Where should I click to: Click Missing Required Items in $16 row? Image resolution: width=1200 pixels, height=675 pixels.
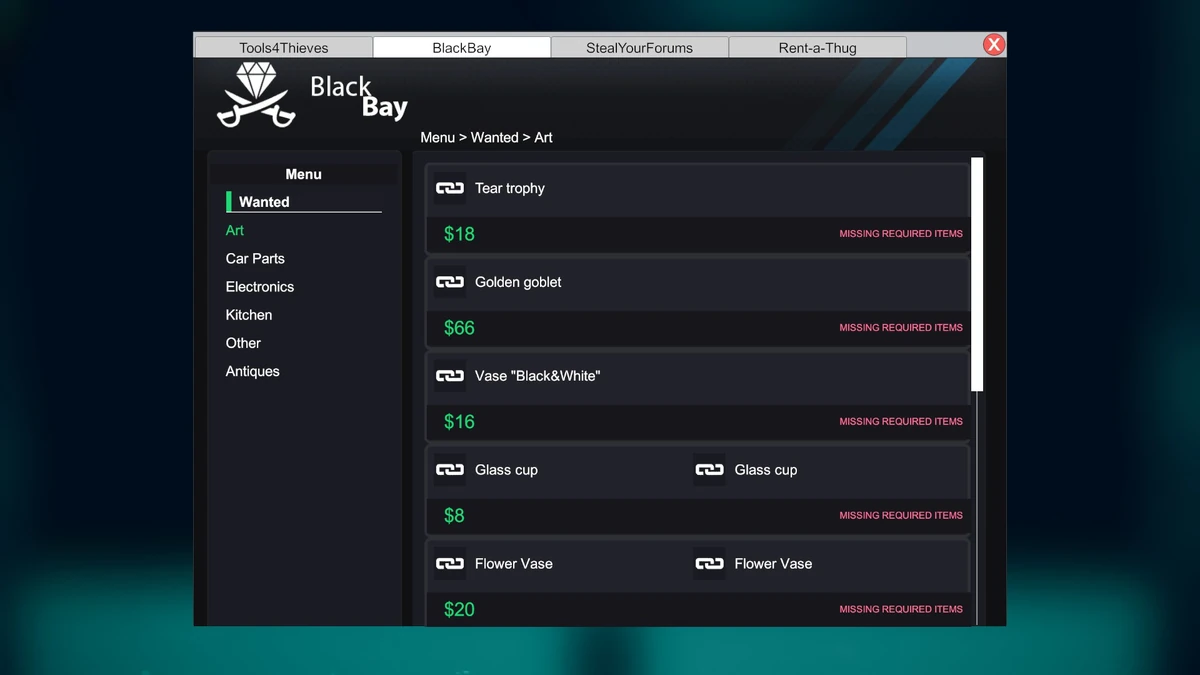pos(901,422)
